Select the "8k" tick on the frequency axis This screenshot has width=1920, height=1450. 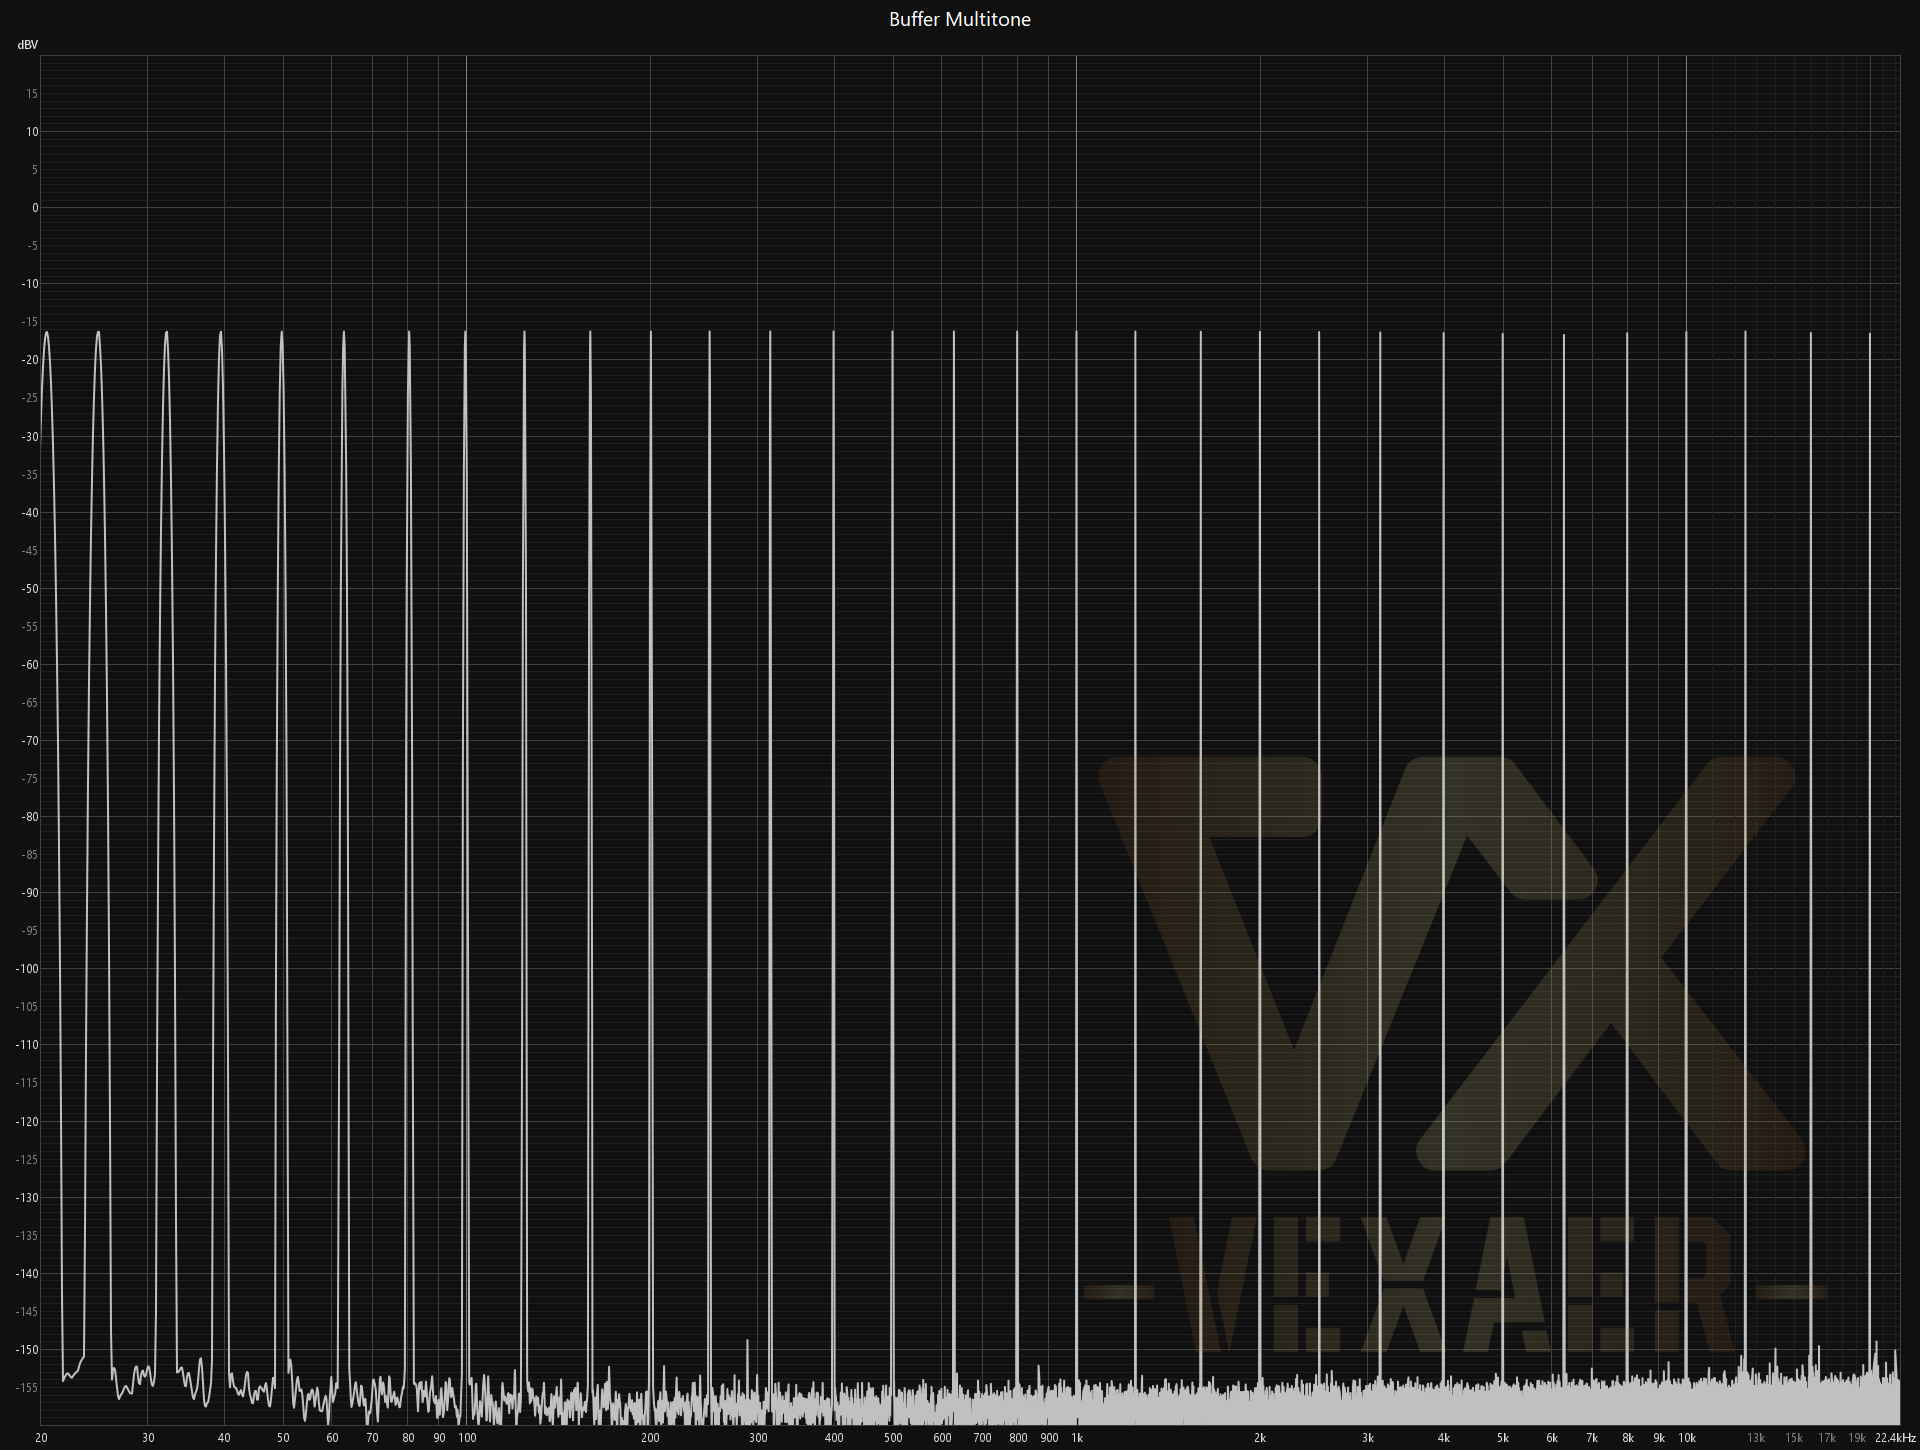(1628, 1438)
